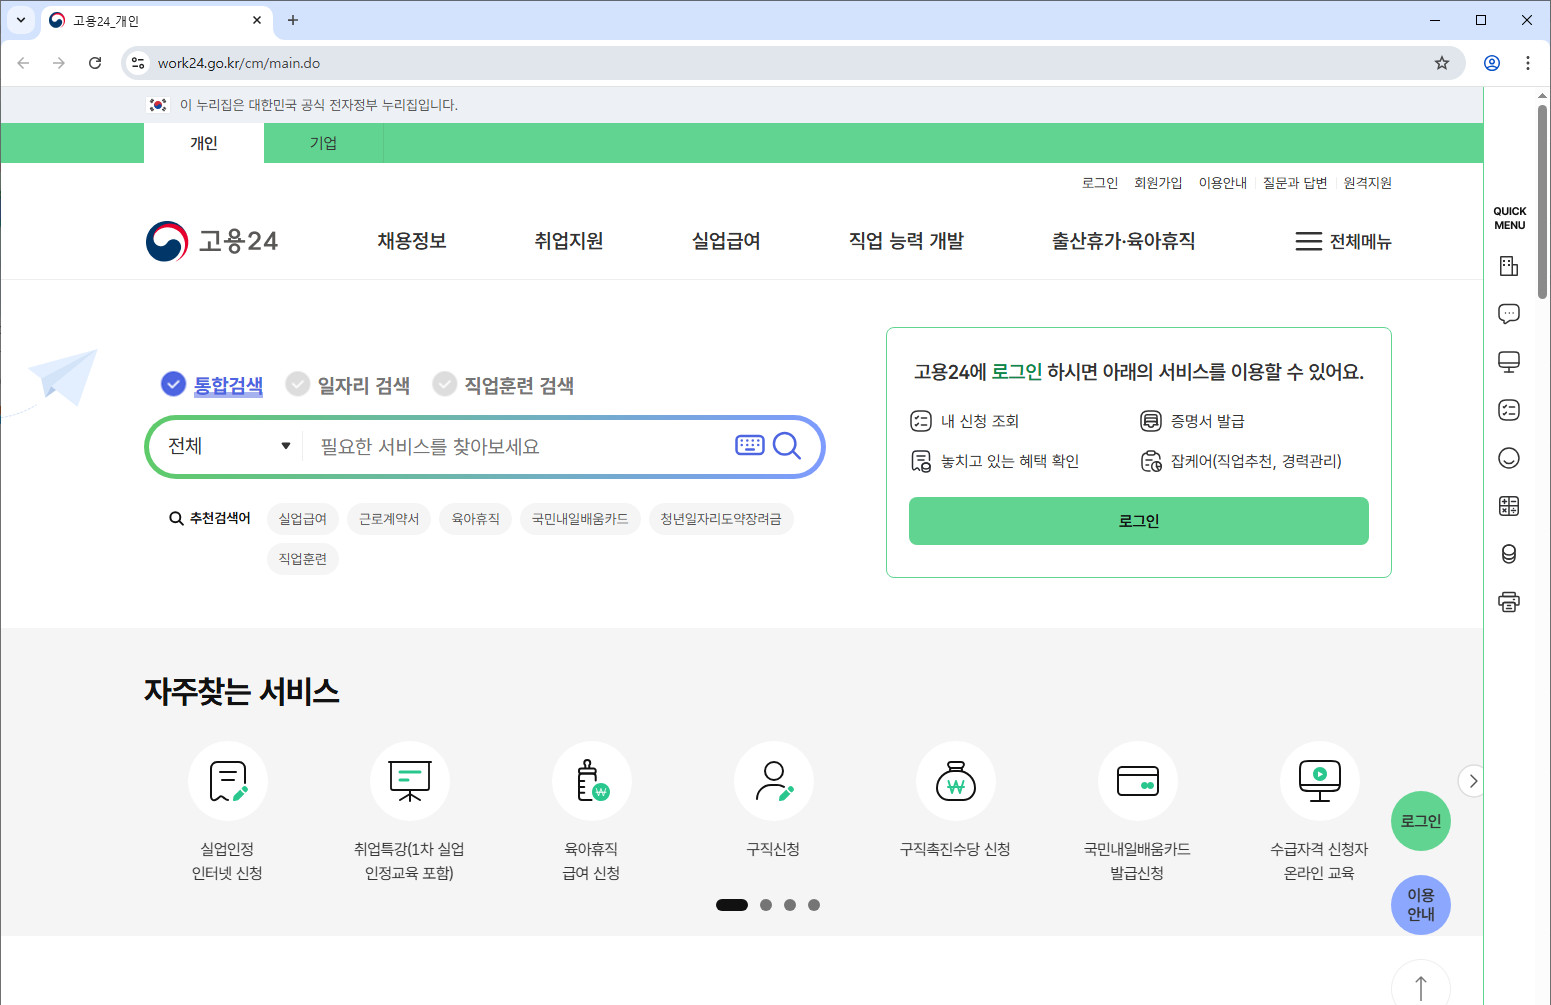The height and width of the screenshot is (1005, 1551).
Task: Open the building icon in Quick Menu
Action: 1509,266
